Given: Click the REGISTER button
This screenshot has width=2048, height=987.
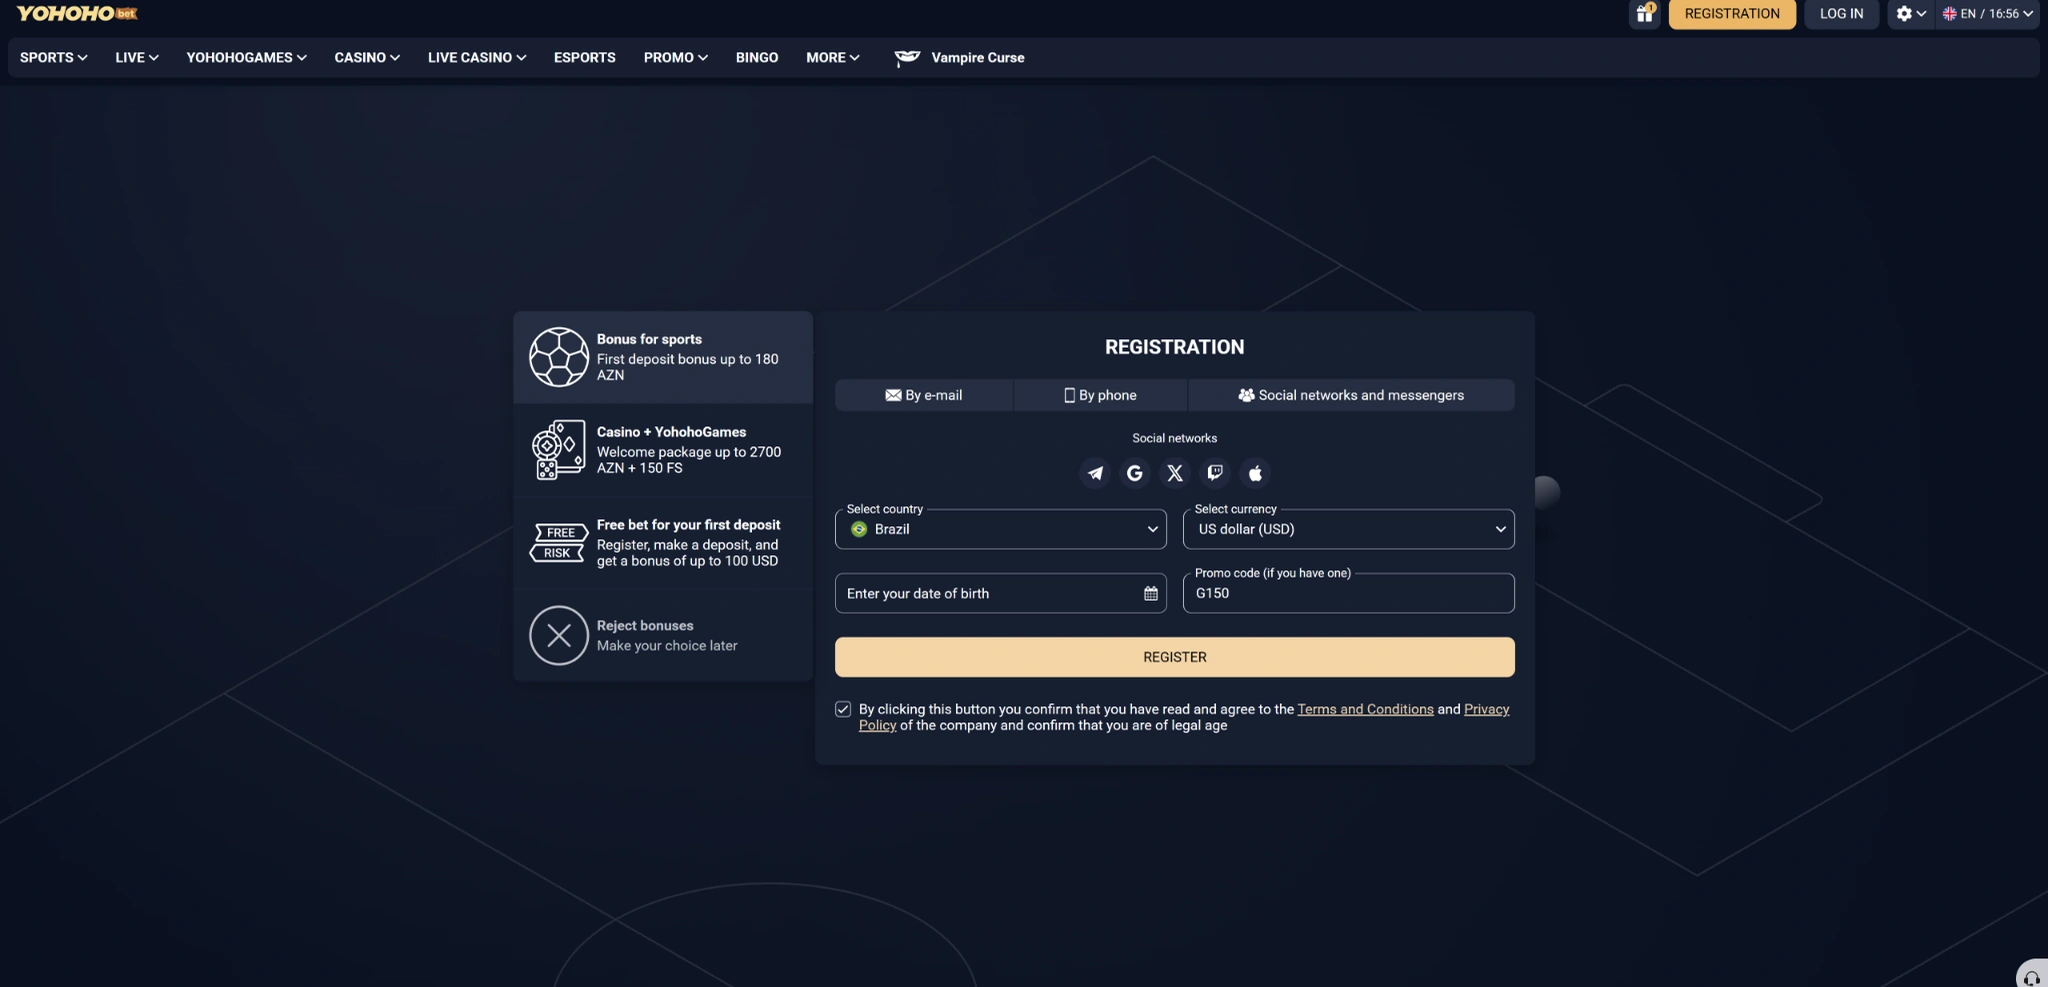Looking at the screenshot, I should (1175, 657).
